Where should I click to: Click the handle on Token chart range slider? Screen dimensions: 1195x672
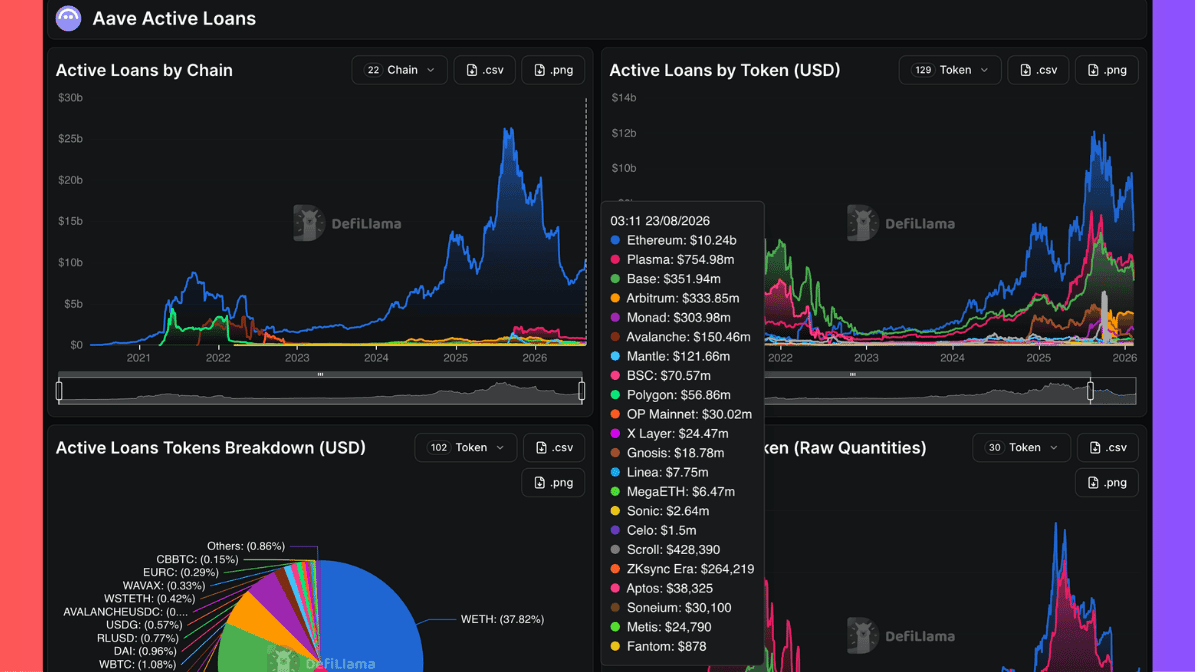pos(1091,391)
